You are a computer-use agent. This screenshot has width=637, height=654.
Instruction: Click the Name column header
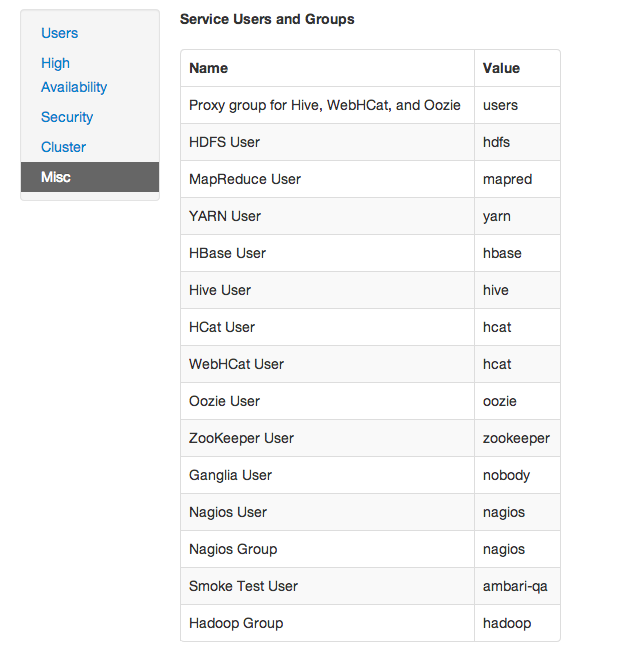coord(209,68)
